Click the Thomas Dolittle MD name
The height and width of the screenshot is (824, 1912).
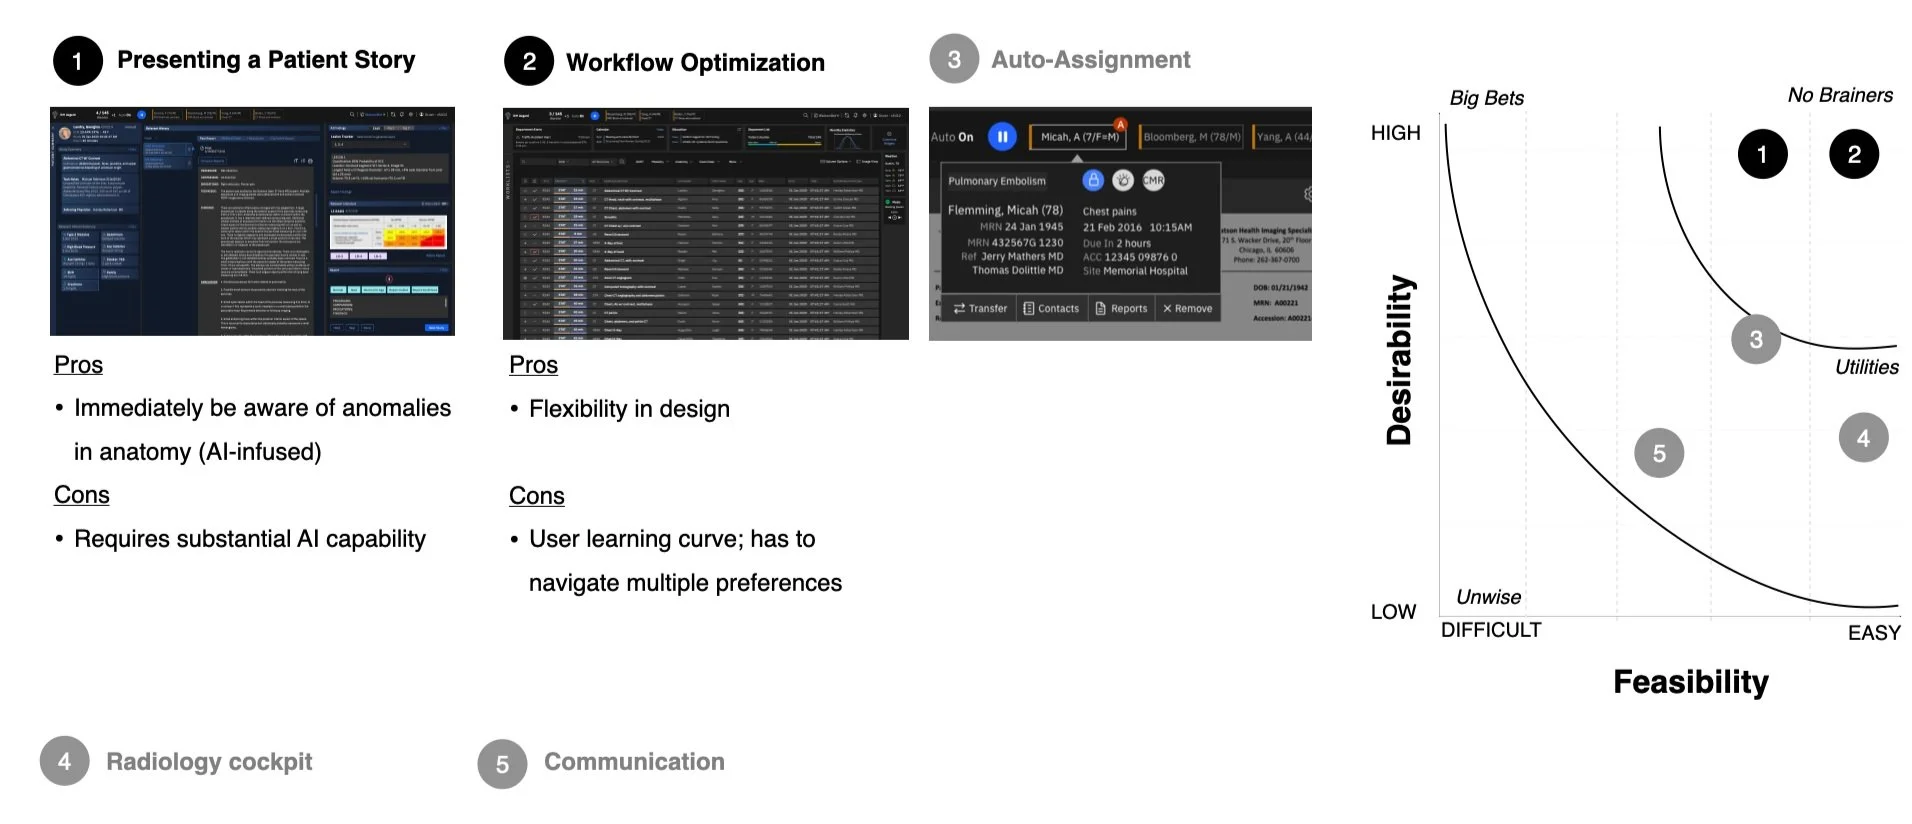click(1018, 270)
